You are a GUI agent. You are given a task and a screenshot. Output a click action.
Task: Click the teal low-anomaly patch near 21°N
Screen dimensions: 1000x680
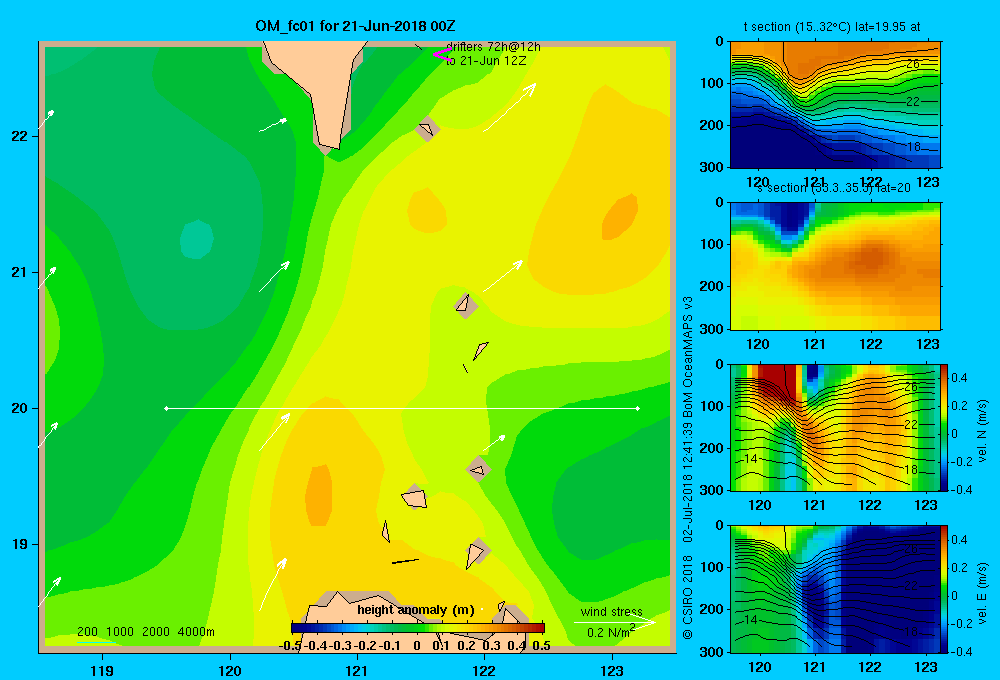tap(196, 239)
